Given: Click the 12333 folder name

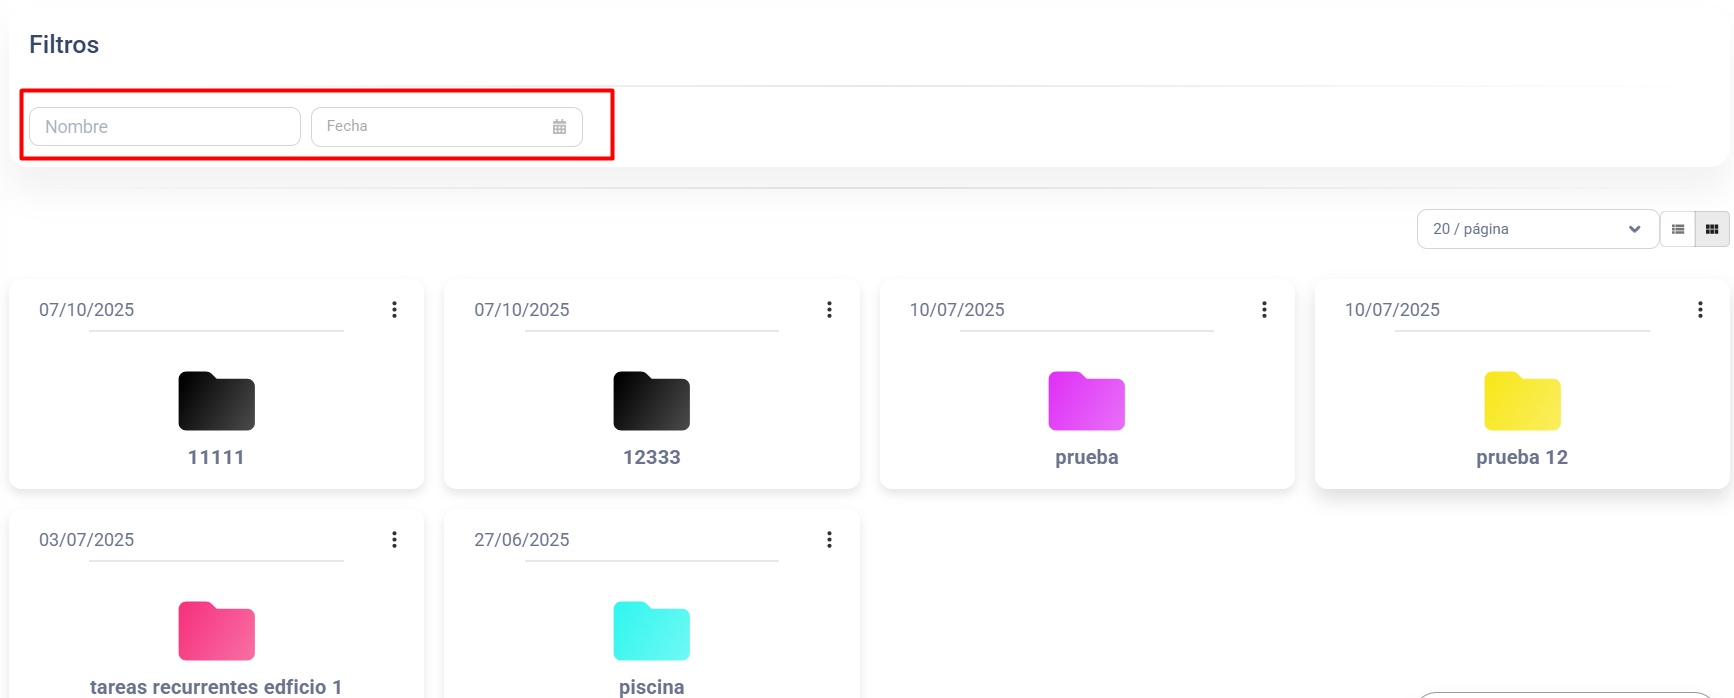Looking at the screenshot, I should [x=651, y=457].
